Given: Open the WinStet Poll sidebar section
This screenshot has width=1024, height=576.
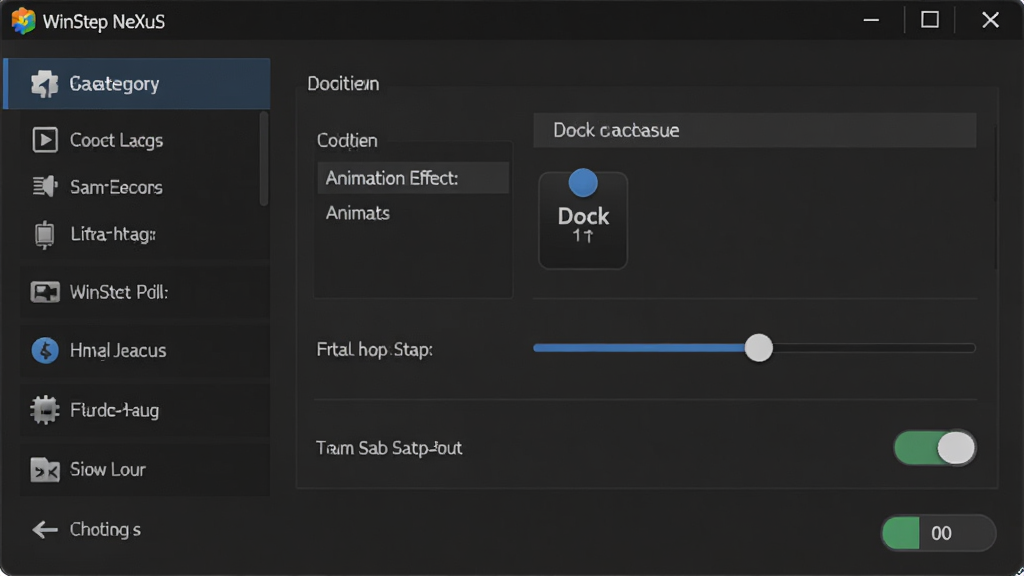Looking at the screenshot, I should pos(145,292).
